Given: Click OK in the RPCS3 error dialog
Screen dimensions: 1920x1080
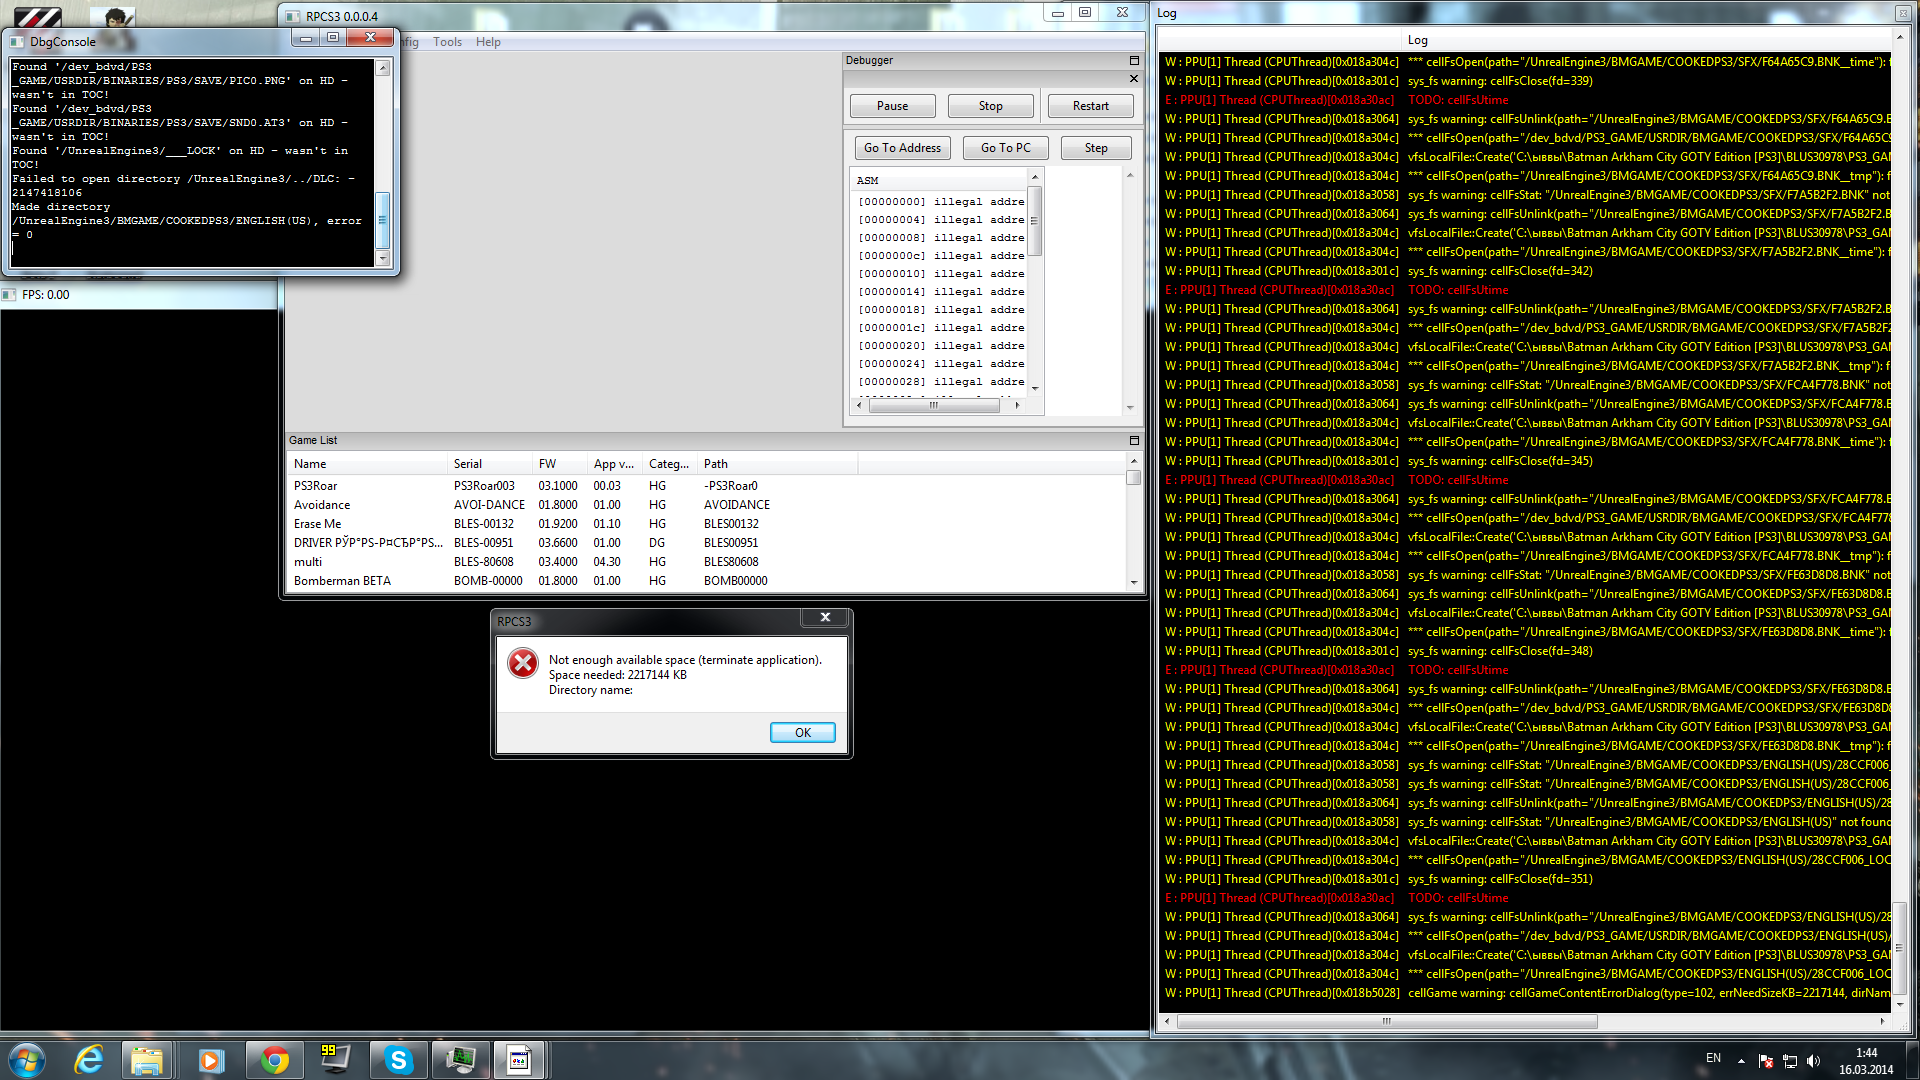Looking at the screenshot, I should [802, 733].
